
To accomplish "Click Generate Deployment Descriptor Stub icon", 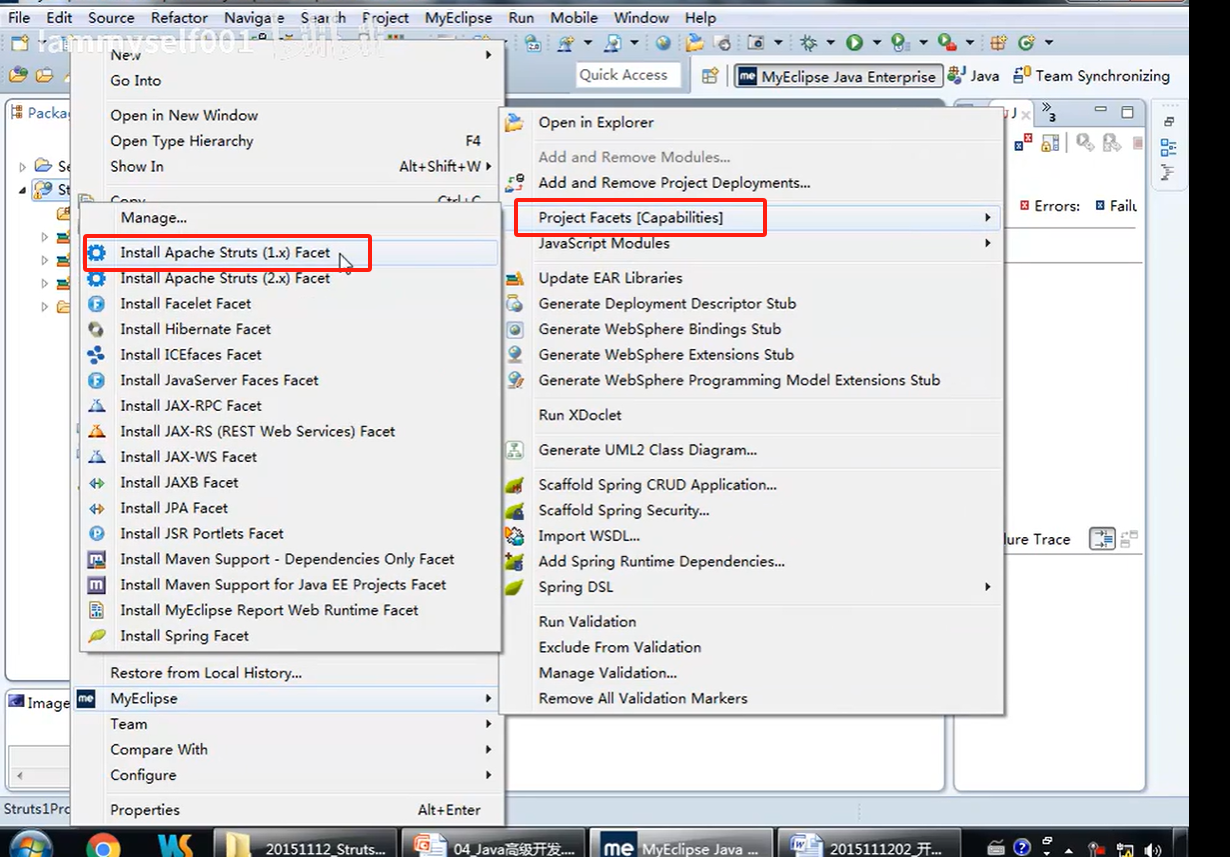I will point(515,304).
